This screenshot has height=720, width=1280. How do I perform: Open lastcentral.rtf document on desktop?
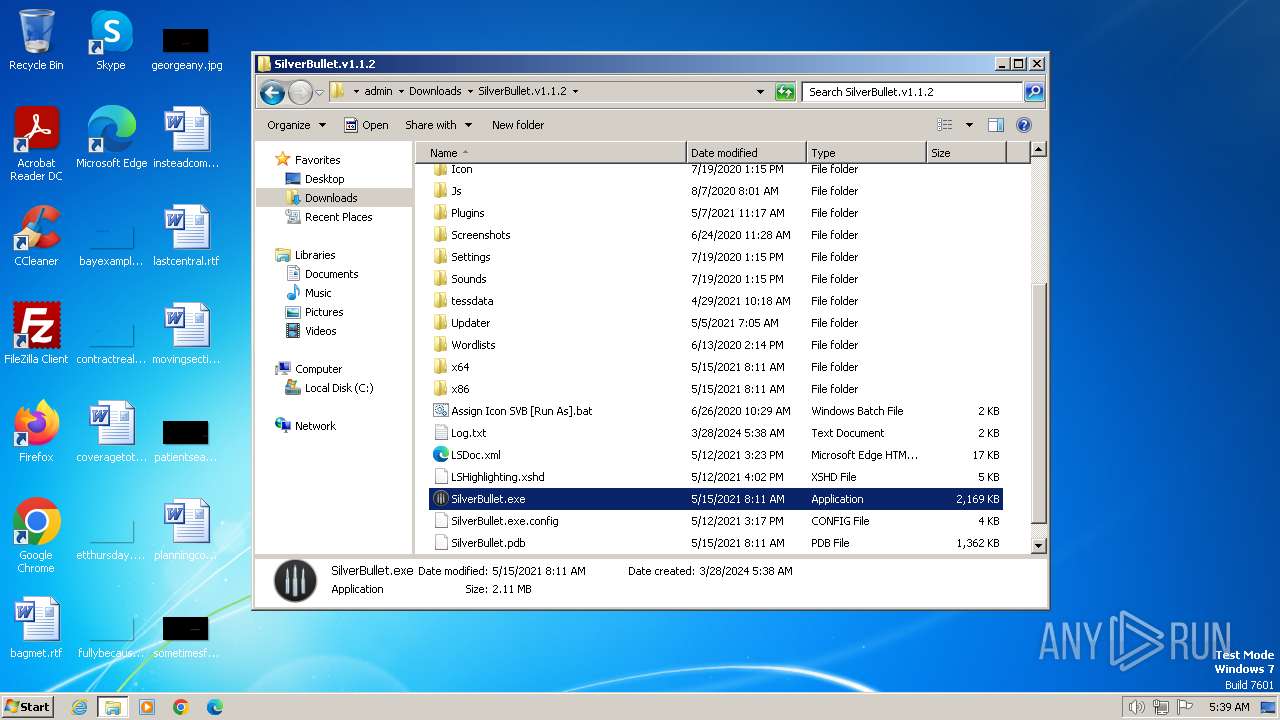[x=186, y=236]
